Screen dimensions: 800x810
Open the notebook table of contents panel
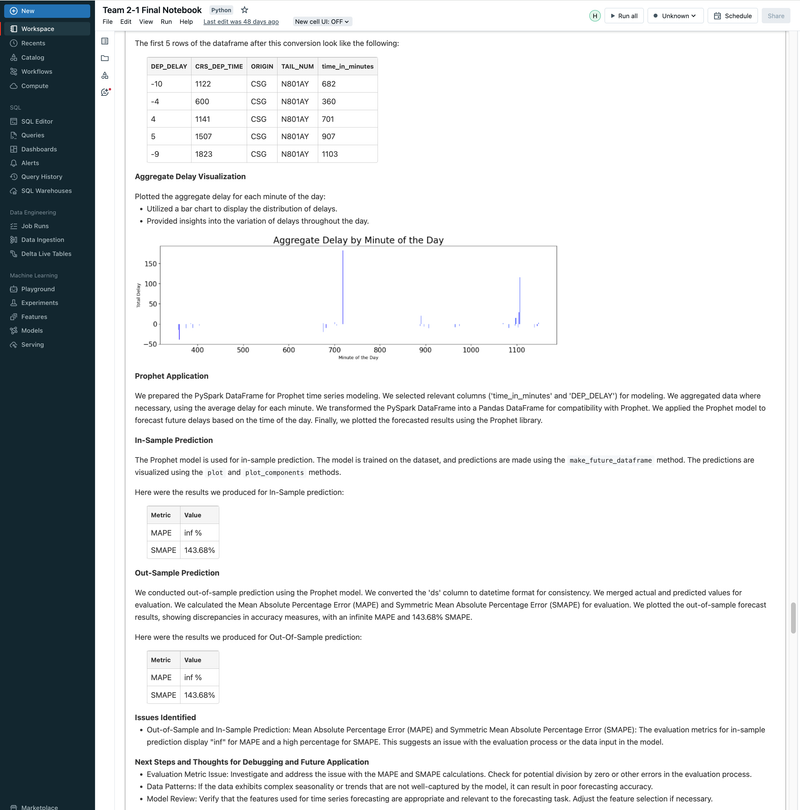105,41
